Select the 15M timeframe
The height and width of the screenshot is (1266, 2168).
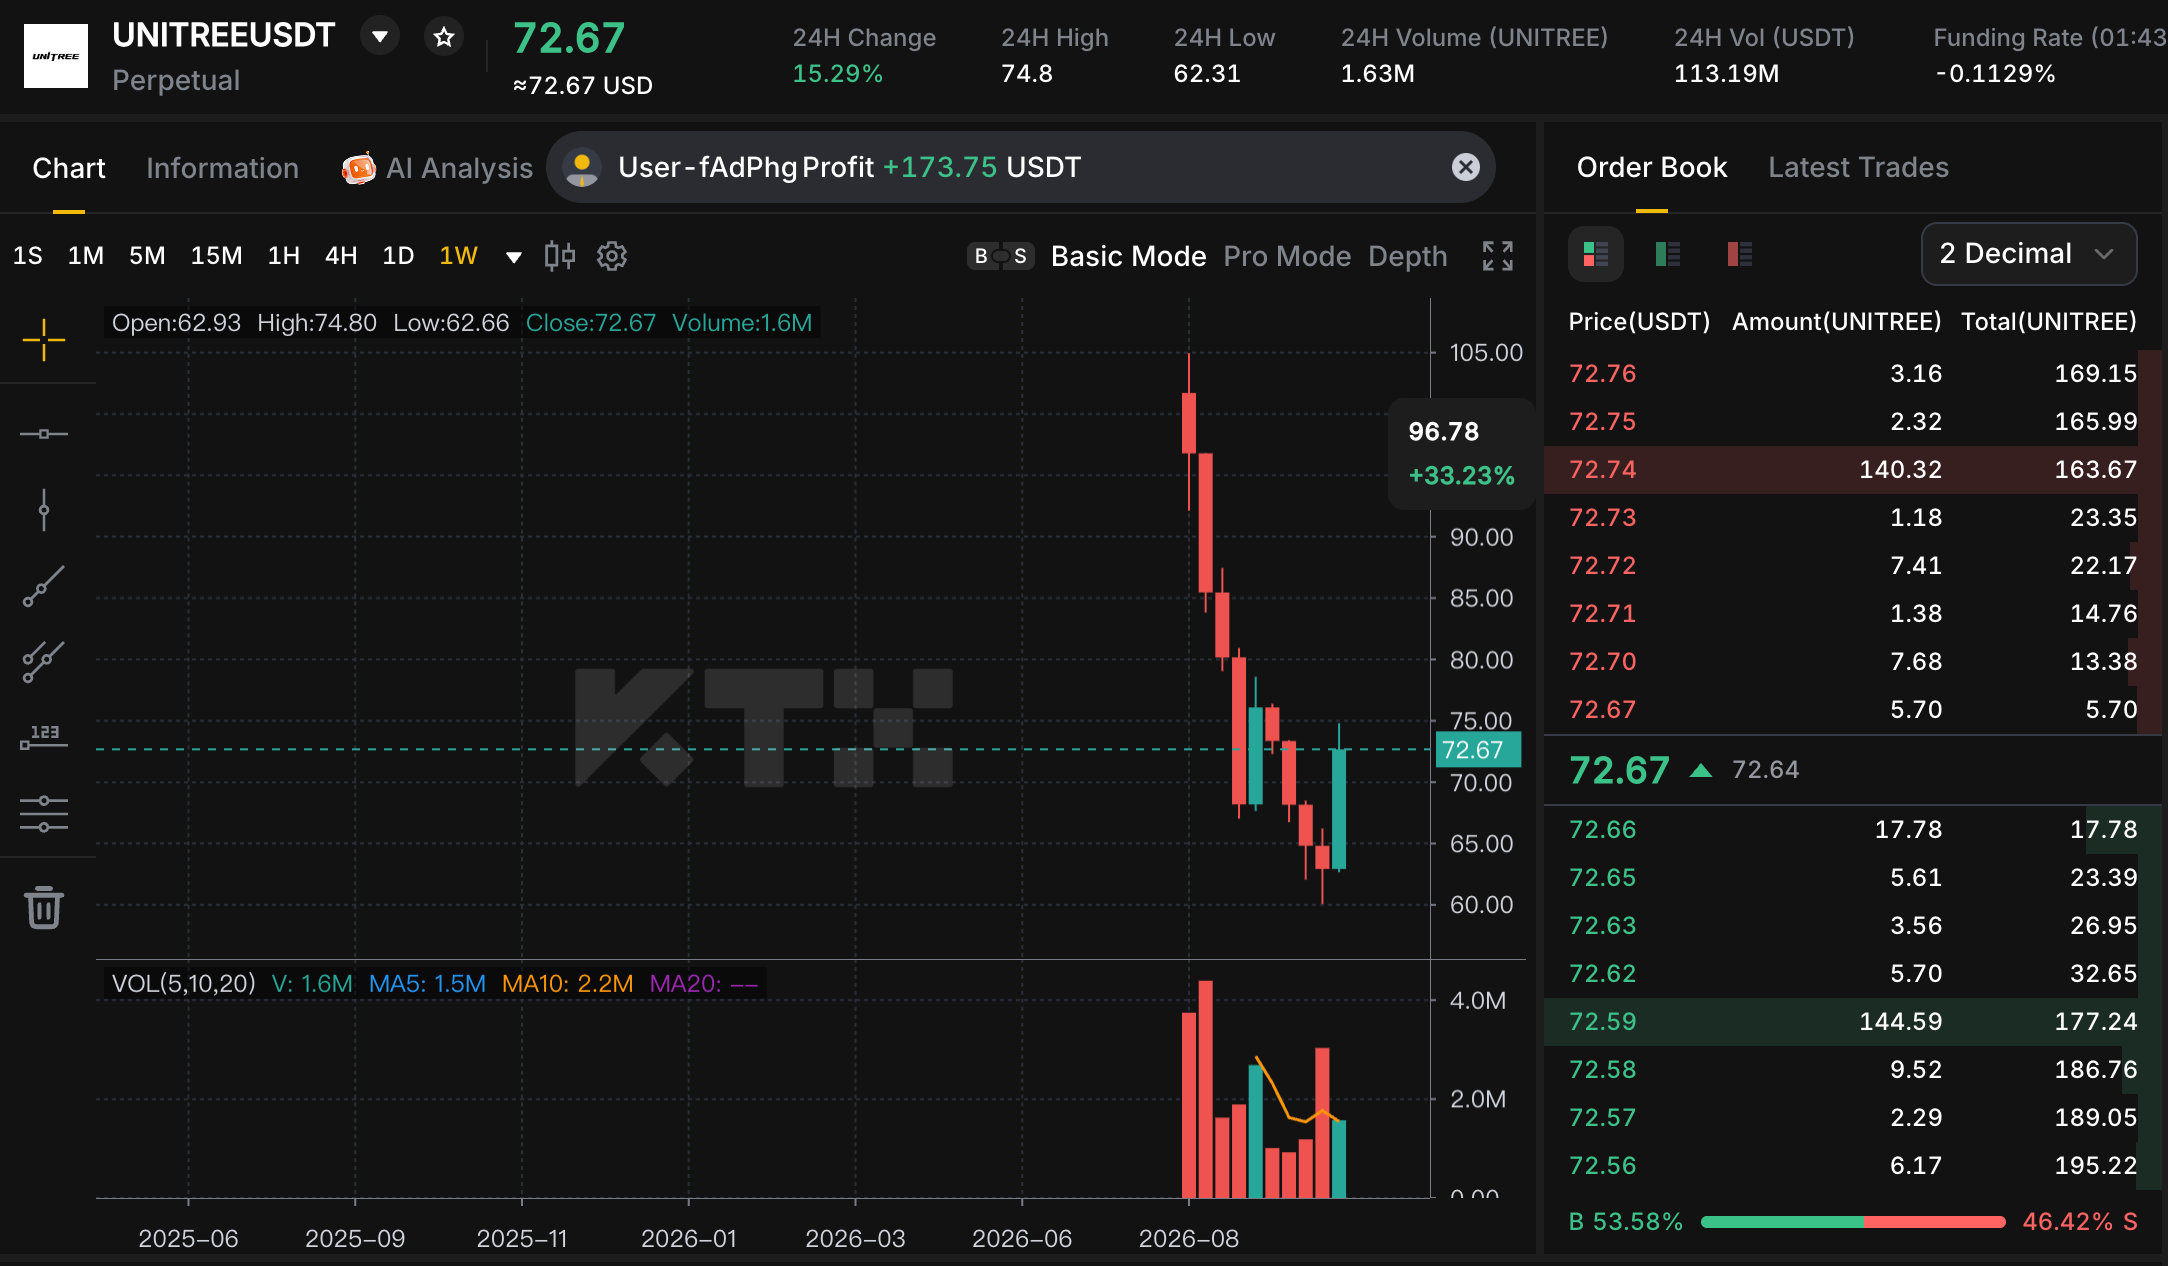217,256
